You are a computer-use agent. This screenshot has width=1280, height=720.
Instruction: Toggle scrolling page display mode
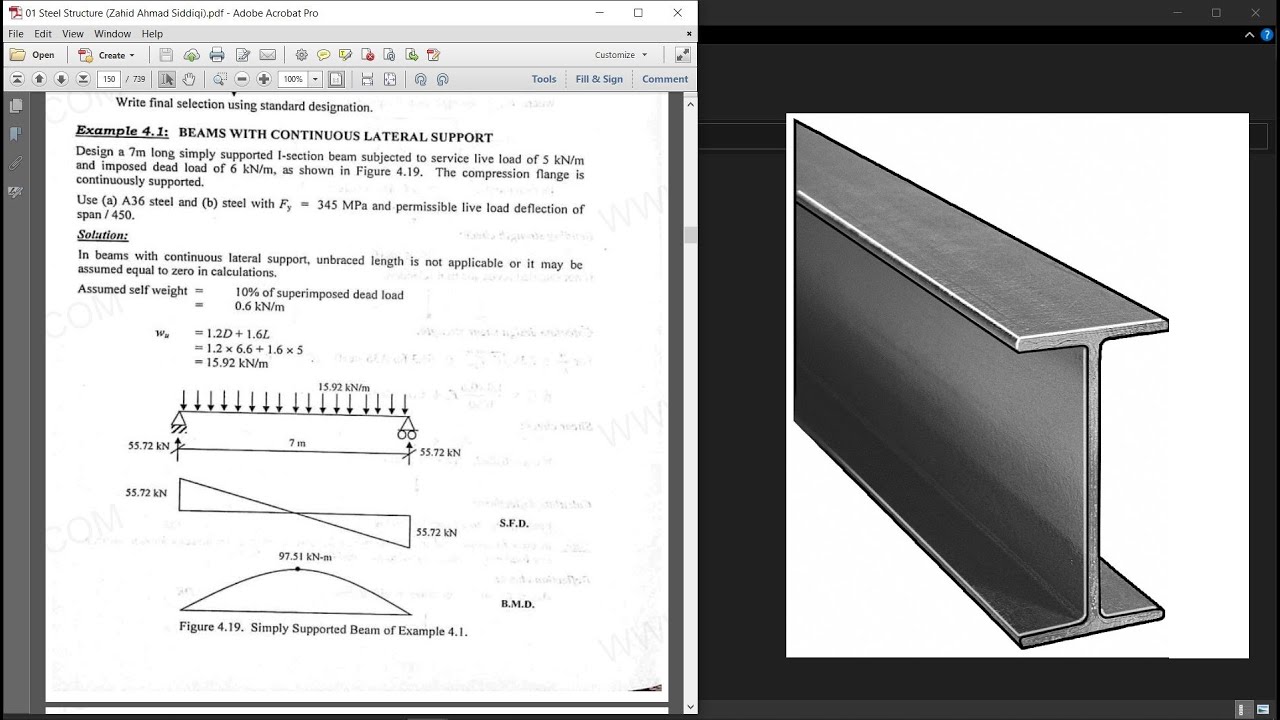pos(367,79)
